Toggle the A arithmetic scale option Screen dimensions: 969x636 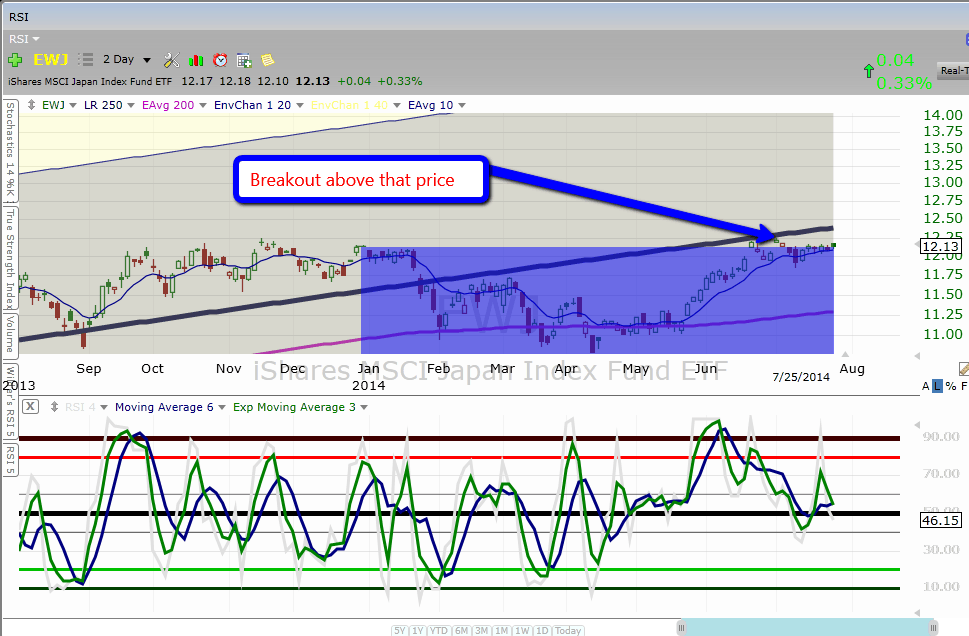pos(925,386)
